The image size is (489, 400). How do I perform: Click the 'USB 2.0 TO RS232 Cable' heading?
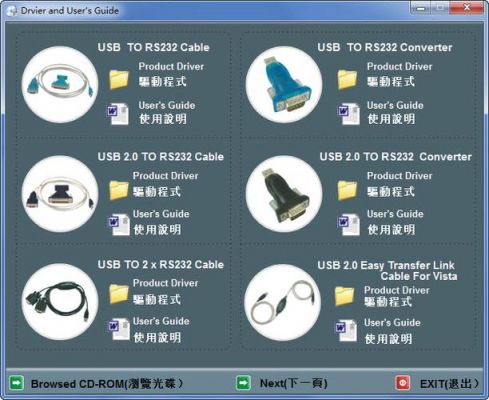[161, 156]
